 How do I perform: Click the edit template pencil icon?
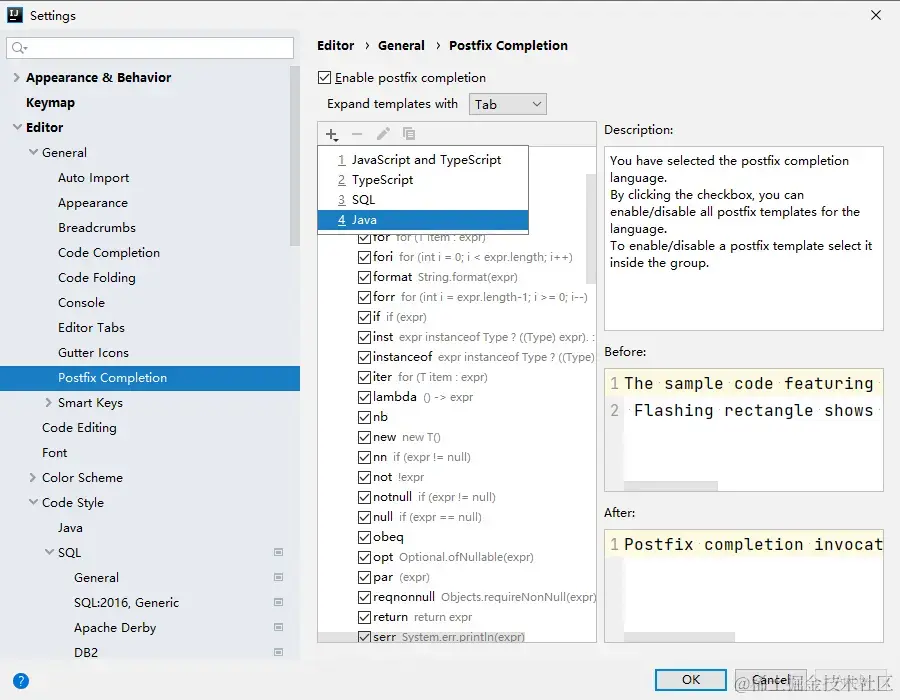383,134
